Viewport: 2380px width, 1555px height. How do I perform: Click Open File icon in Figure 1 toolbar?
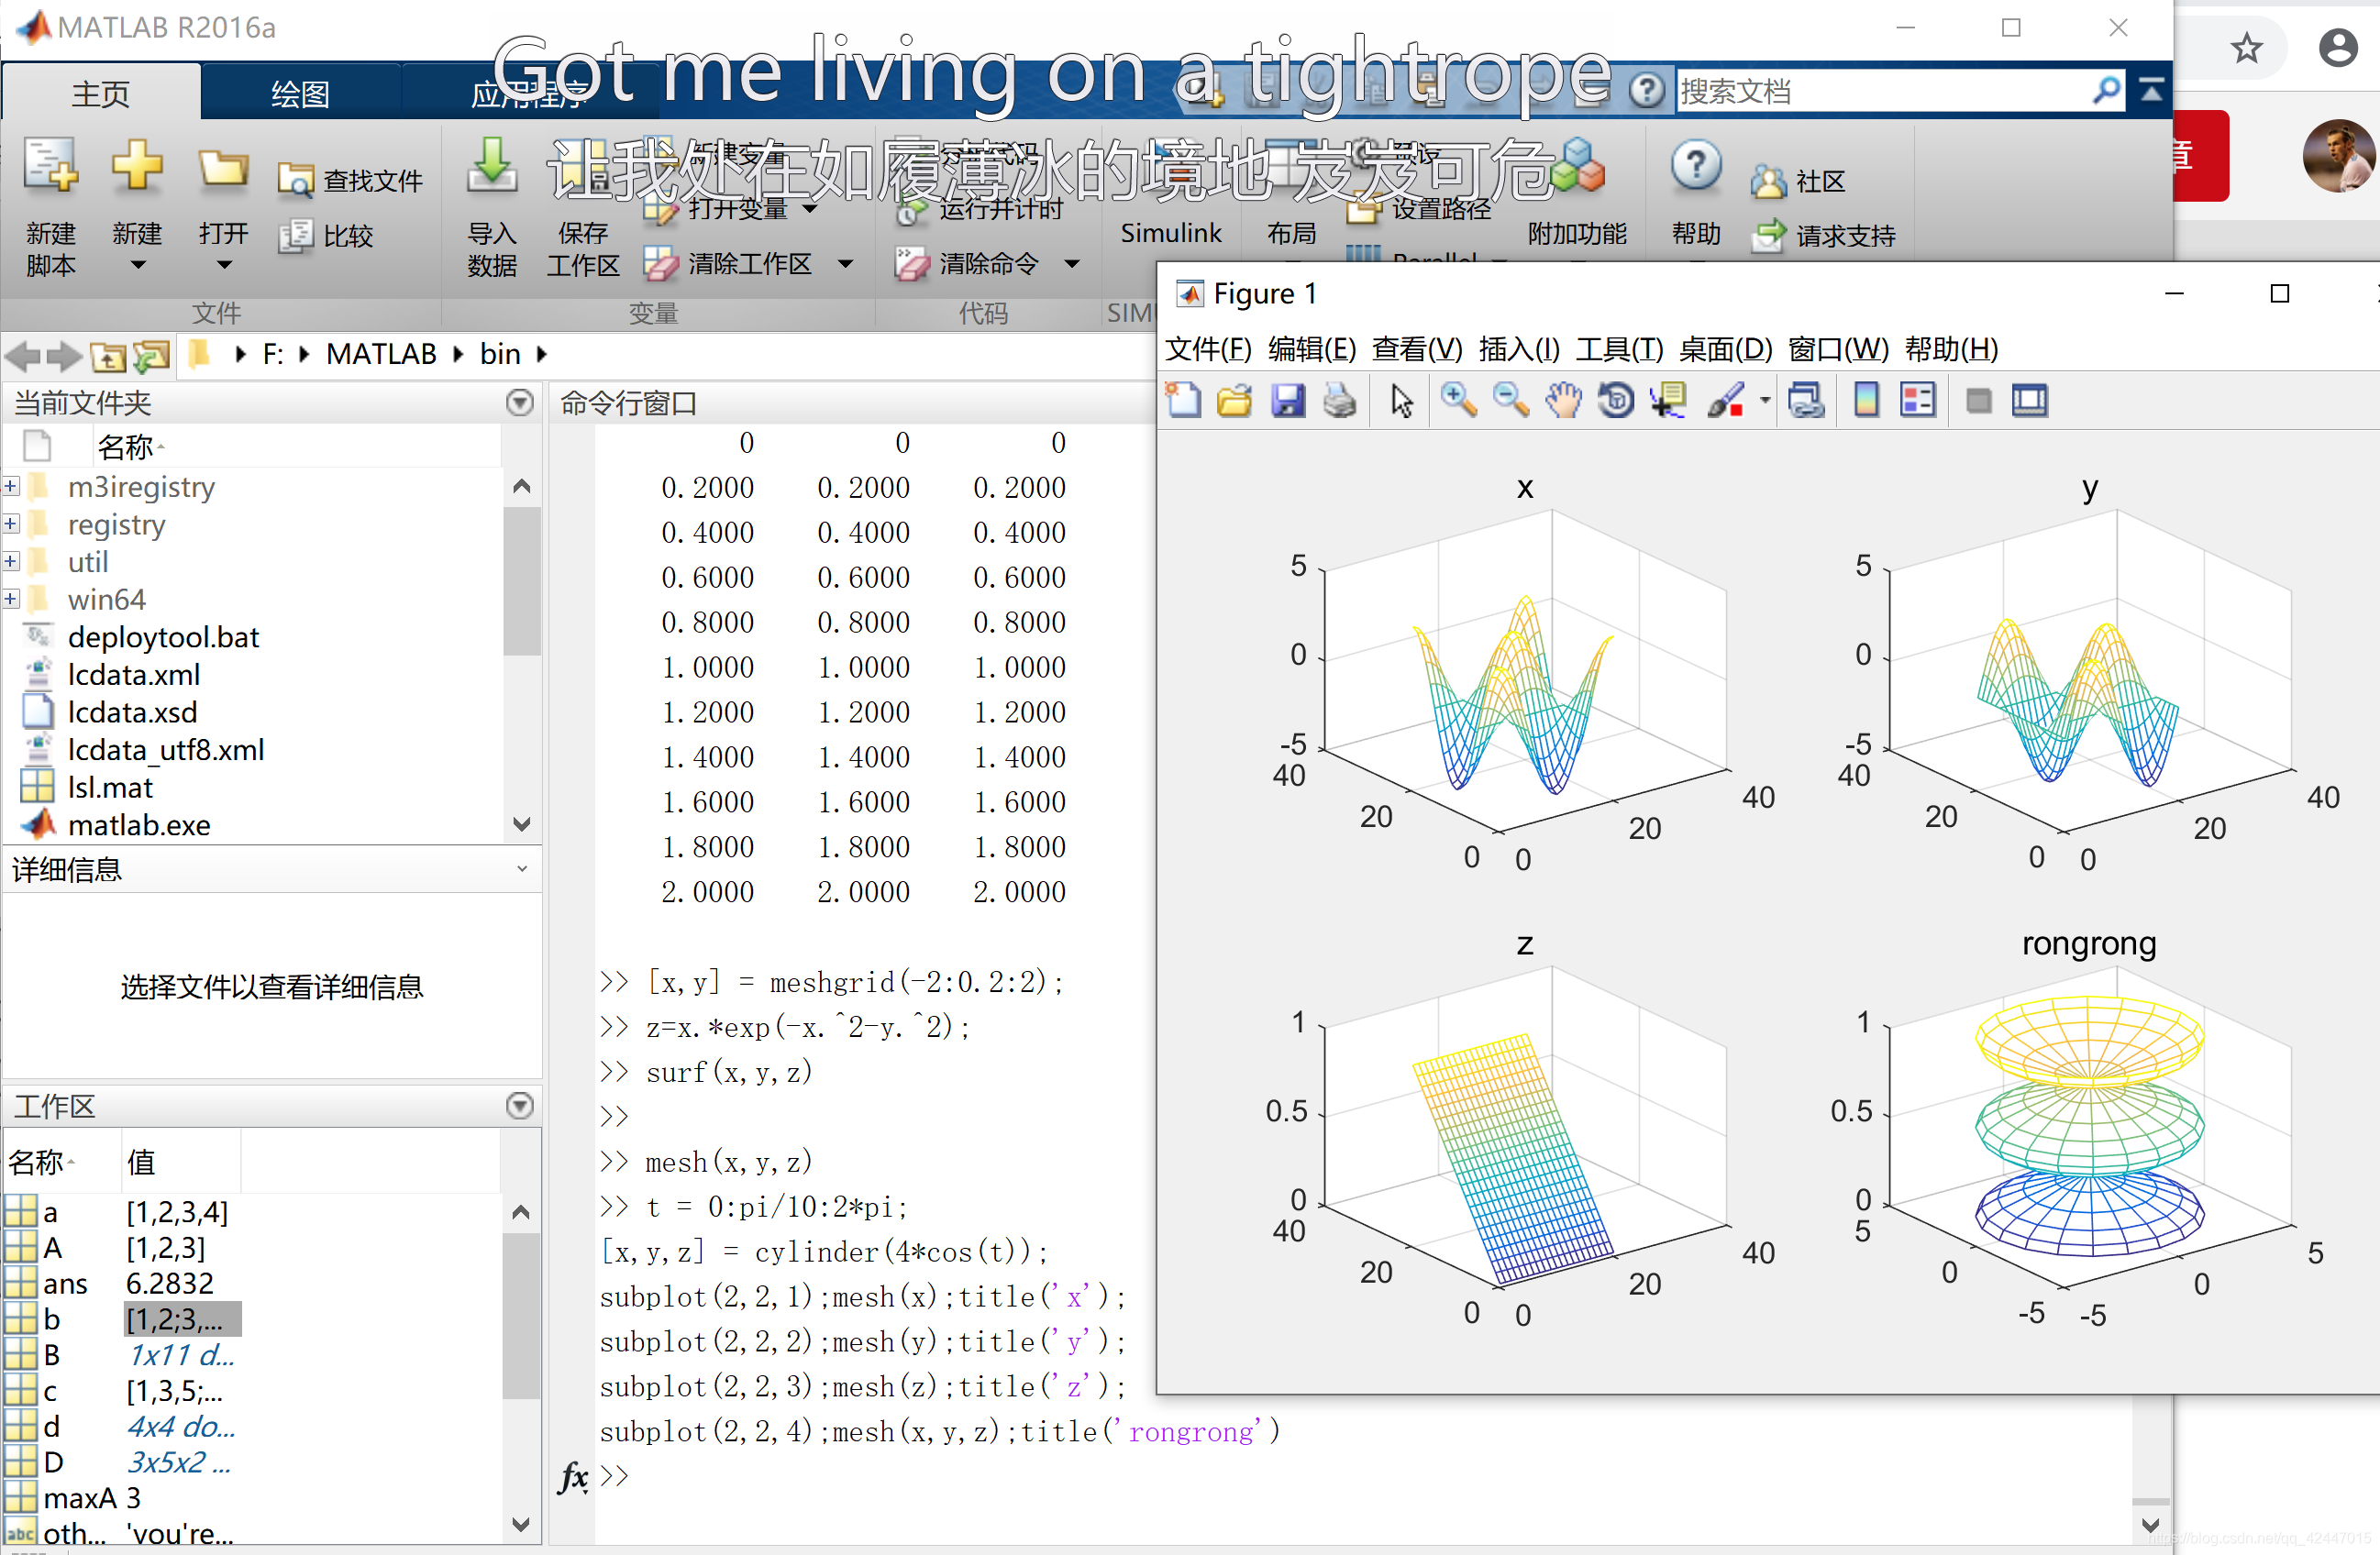1235,401
